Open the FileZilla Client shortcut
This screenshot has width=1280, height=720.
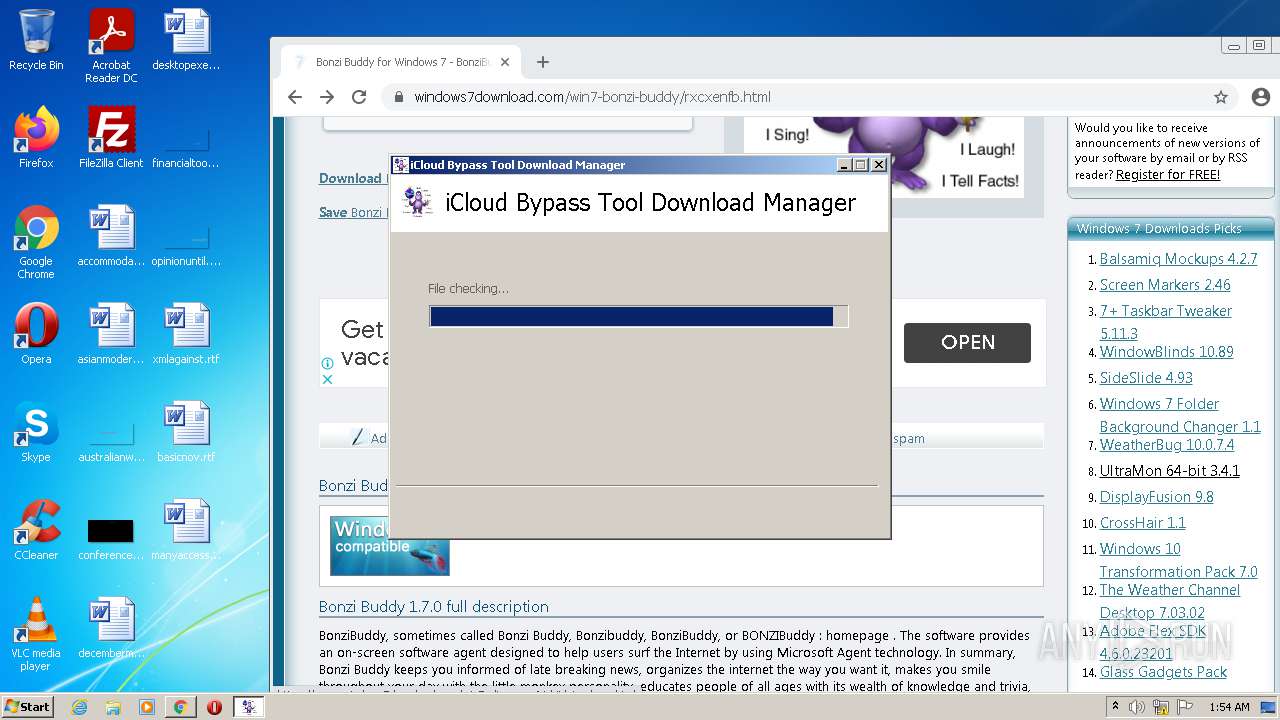click(x=111, y=138)
